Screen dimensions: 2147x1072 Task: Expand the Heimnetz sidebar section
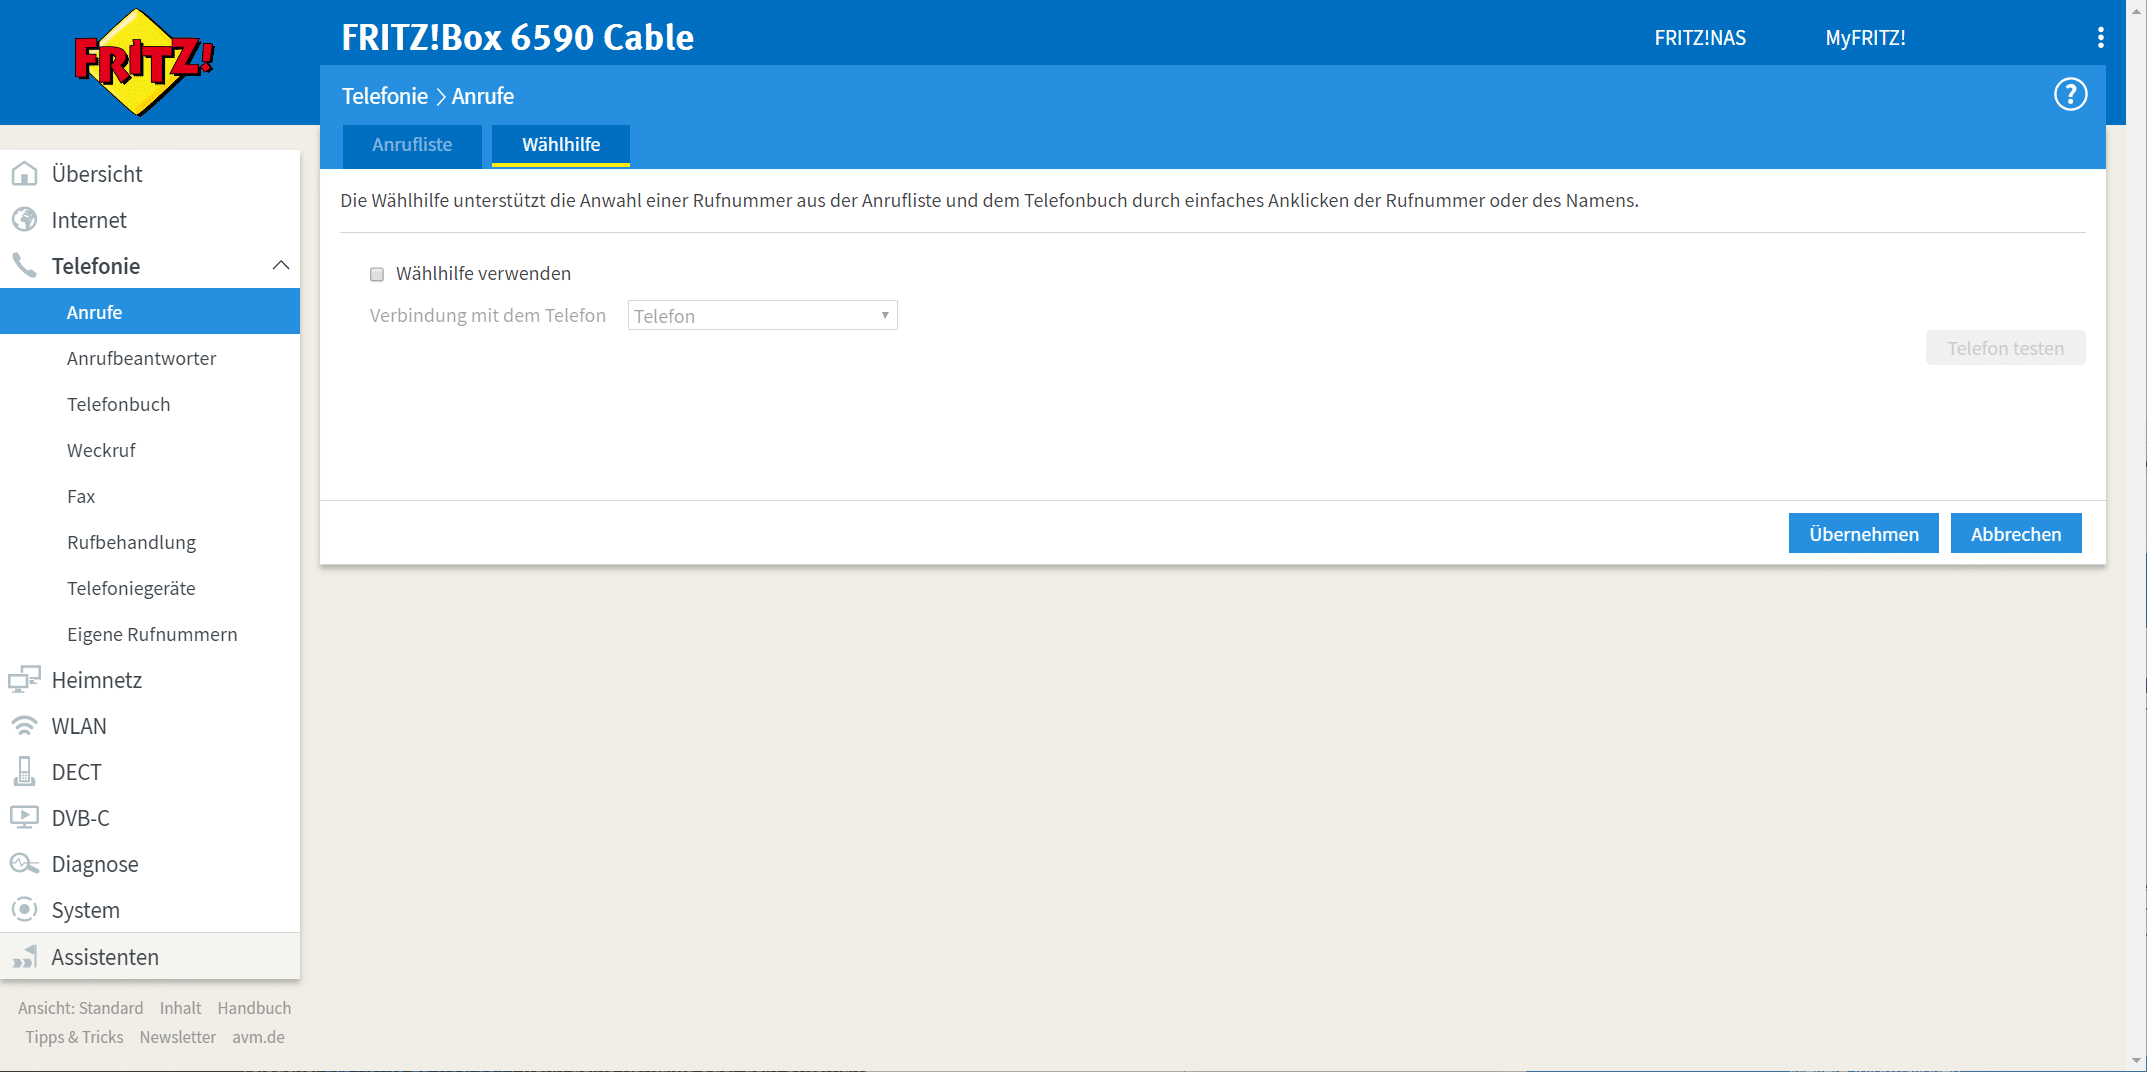point(97,680)
